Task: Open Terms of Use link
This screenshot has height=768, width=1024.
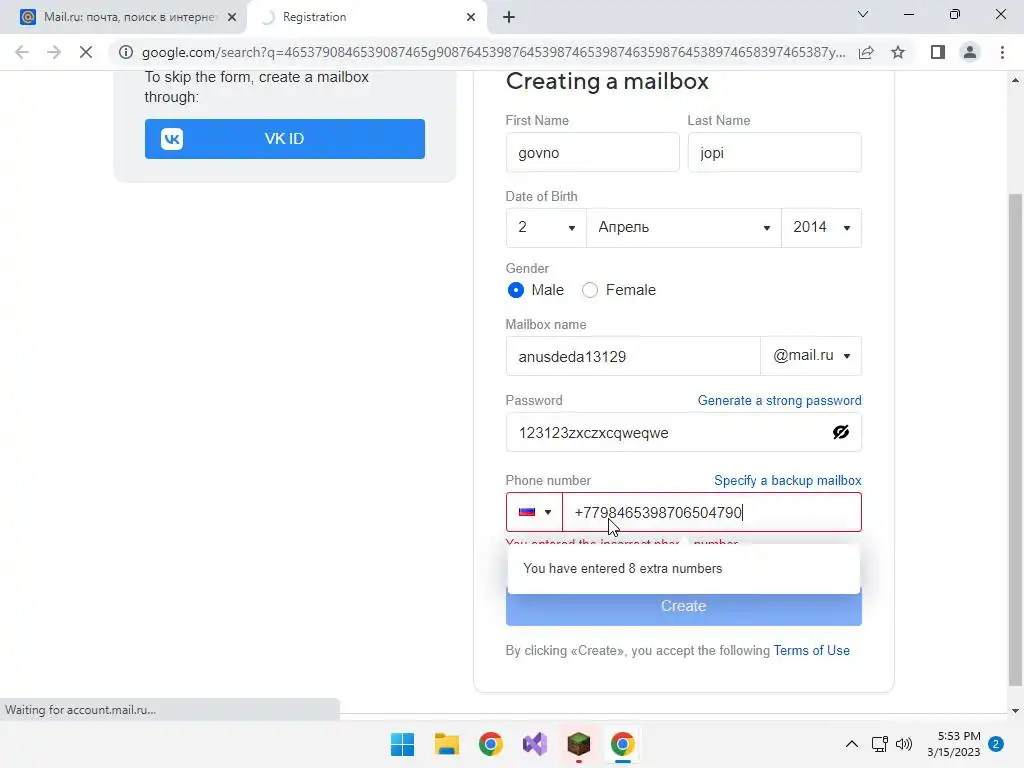Action: [x=812, y=650]
